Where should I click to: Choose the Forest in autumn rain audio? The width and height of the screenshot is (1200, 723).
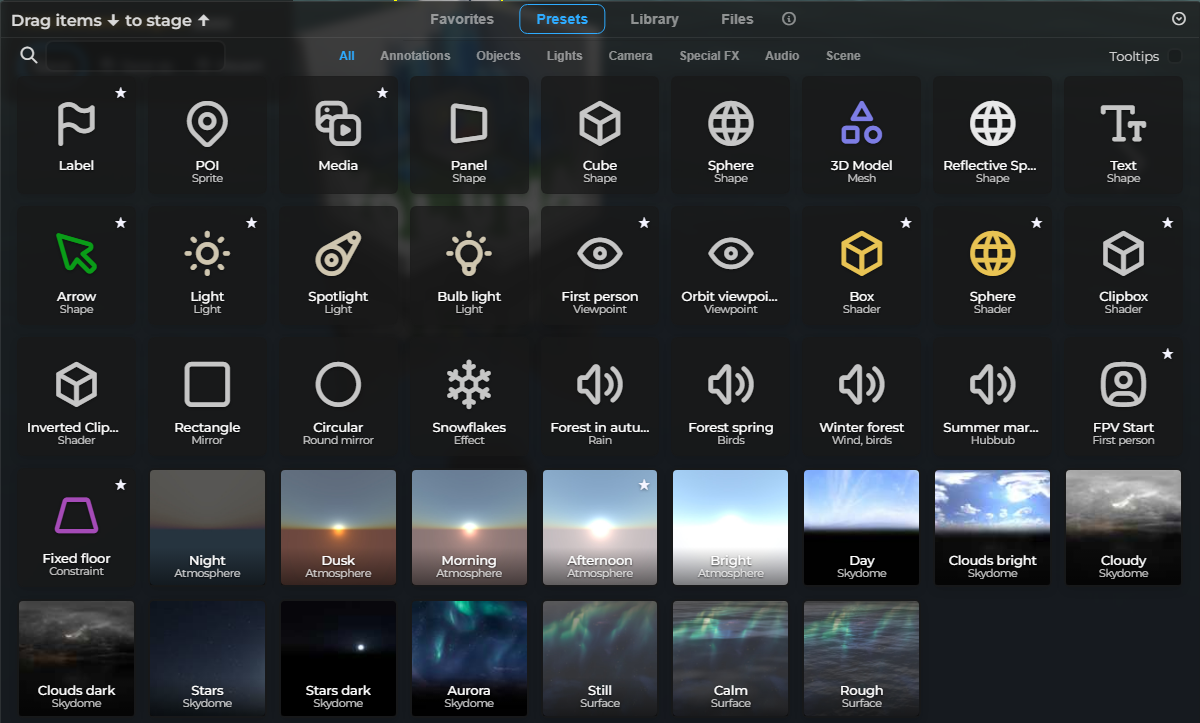coord(600,397)
